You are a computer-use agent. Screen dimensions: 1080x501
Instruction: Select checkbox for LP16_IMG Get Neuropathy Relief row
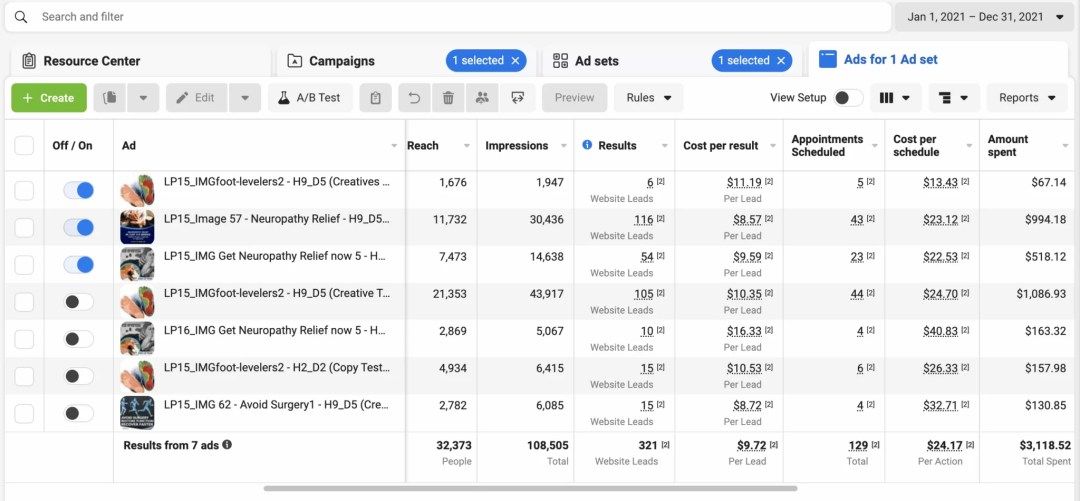point(24,339)
